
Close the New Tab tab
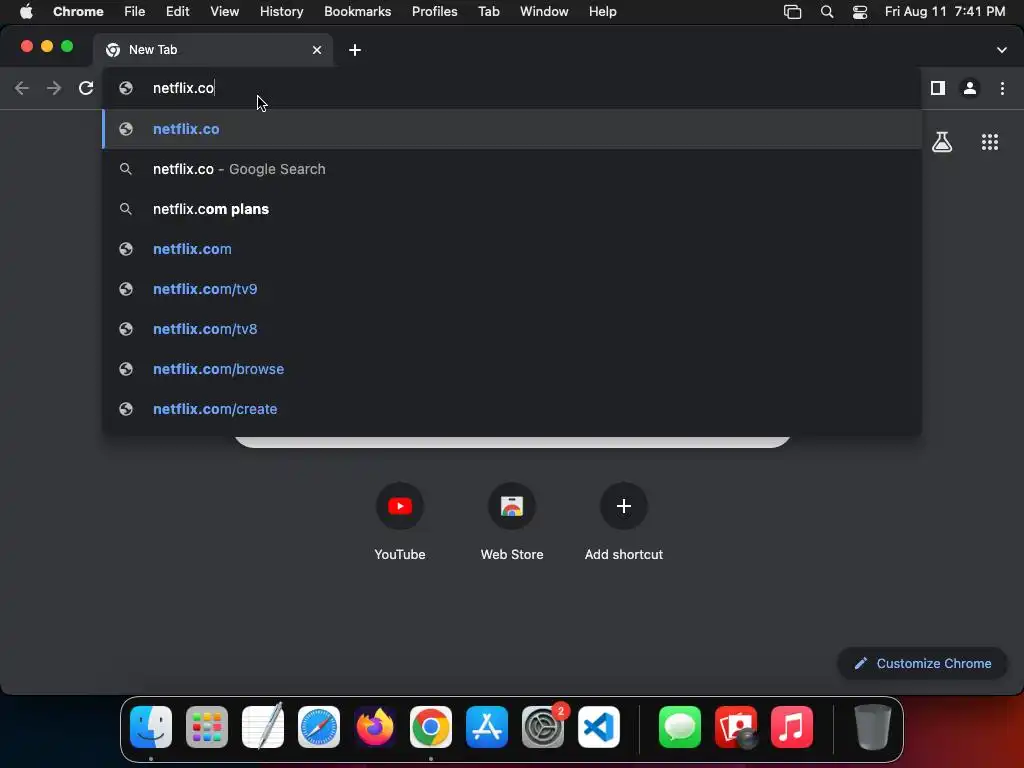click(x=317, y=50)
